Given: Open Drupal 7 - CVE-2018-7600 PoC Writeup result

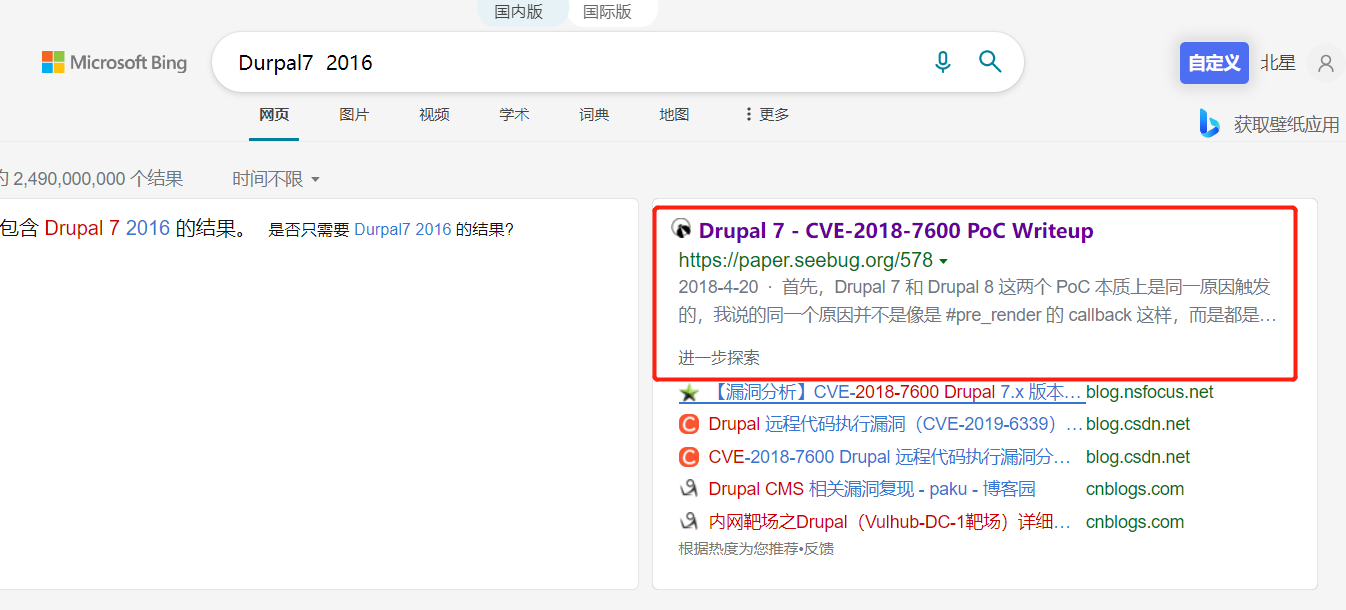Looking at the screenshot, I should [896, 230].
